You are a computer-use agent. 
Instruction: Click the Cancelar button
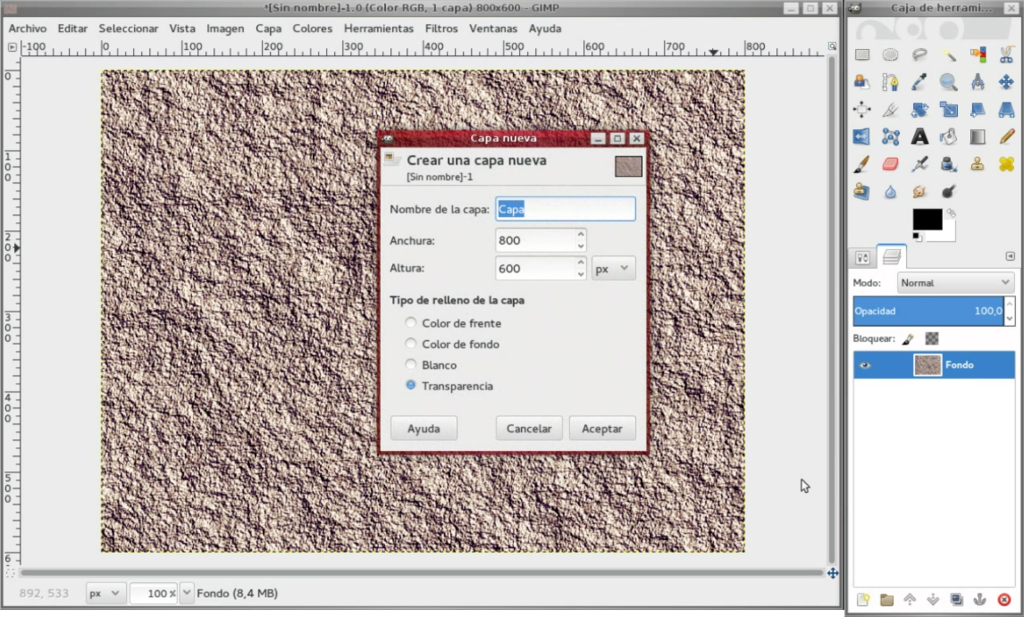pos(528,427)
